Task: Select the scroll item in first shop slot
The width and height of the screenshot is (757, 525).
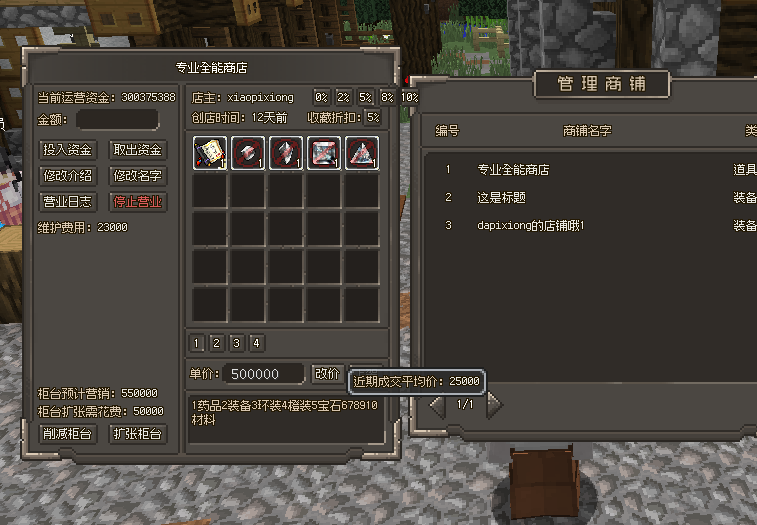Action: tap(210, 153)
